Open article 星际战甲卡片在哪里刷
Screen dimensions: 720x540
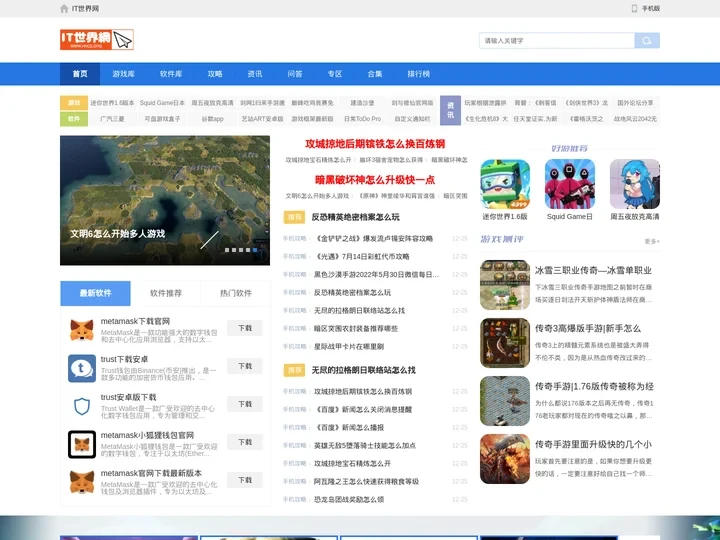(x=349, y=347)
